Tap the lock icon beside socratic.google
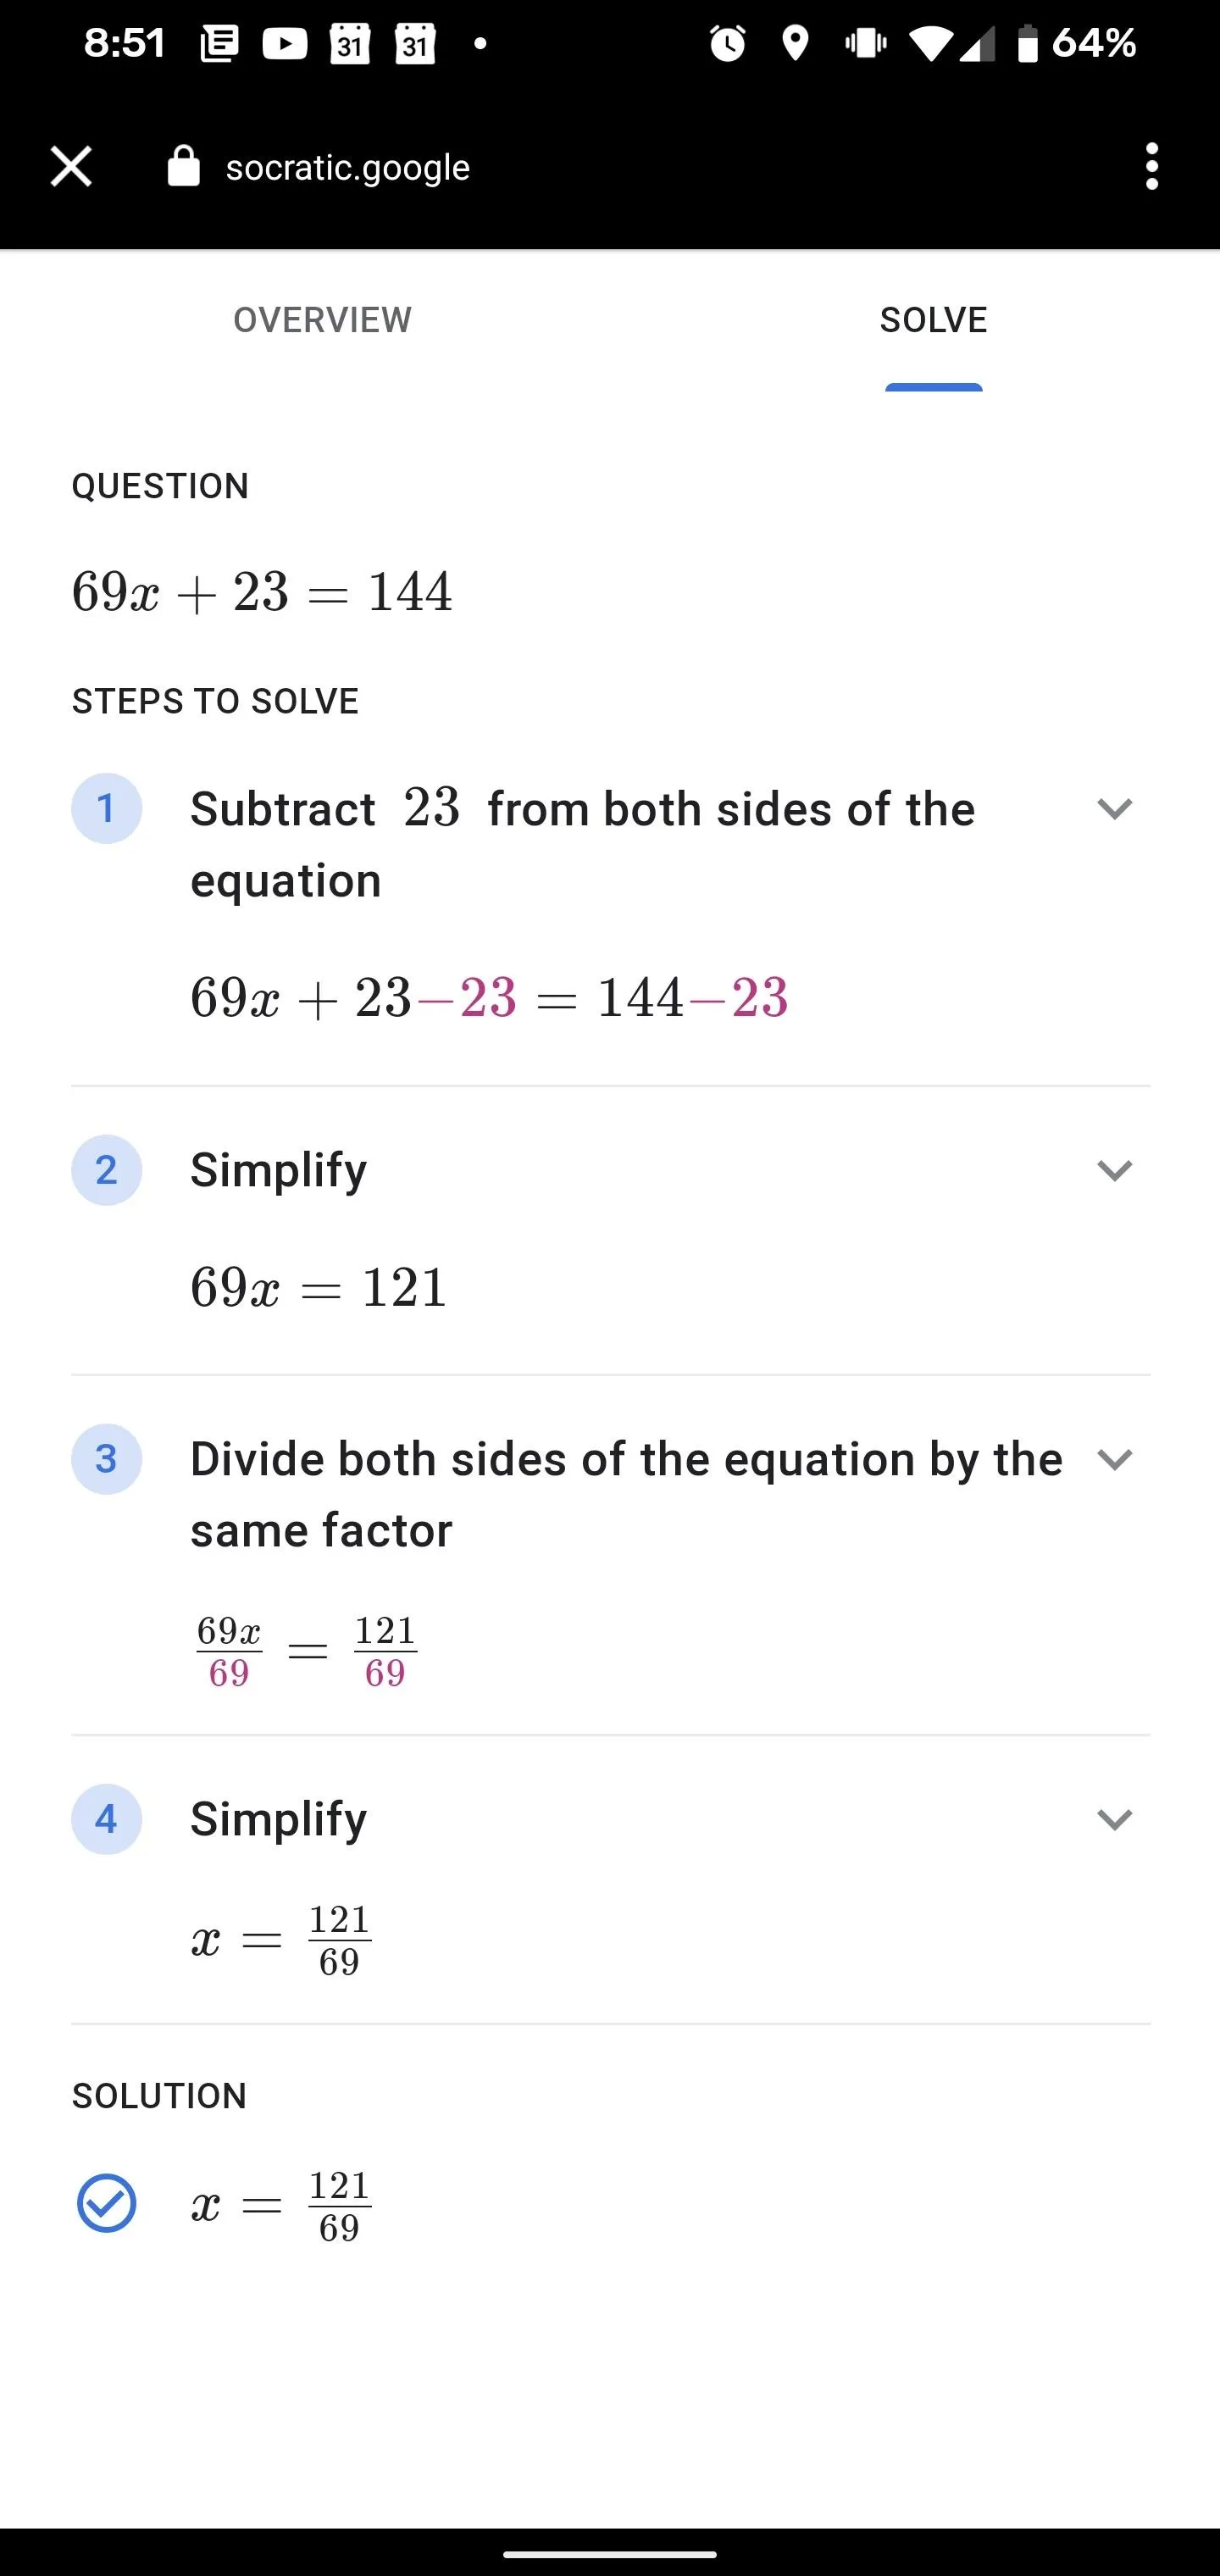 (x=183, y=166)
